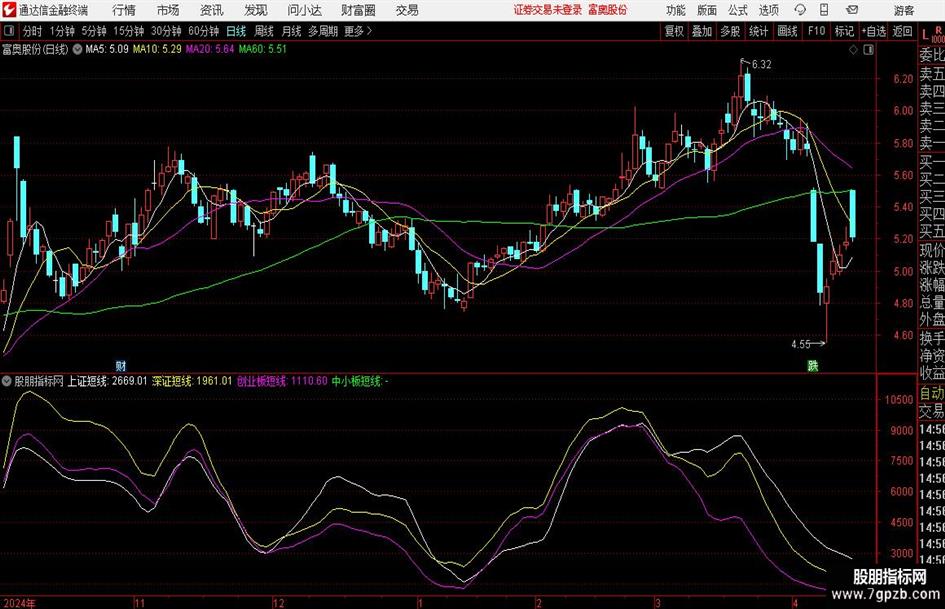Click the 证券交易未登录 login link
945x609 pixels.
[548, 10]
